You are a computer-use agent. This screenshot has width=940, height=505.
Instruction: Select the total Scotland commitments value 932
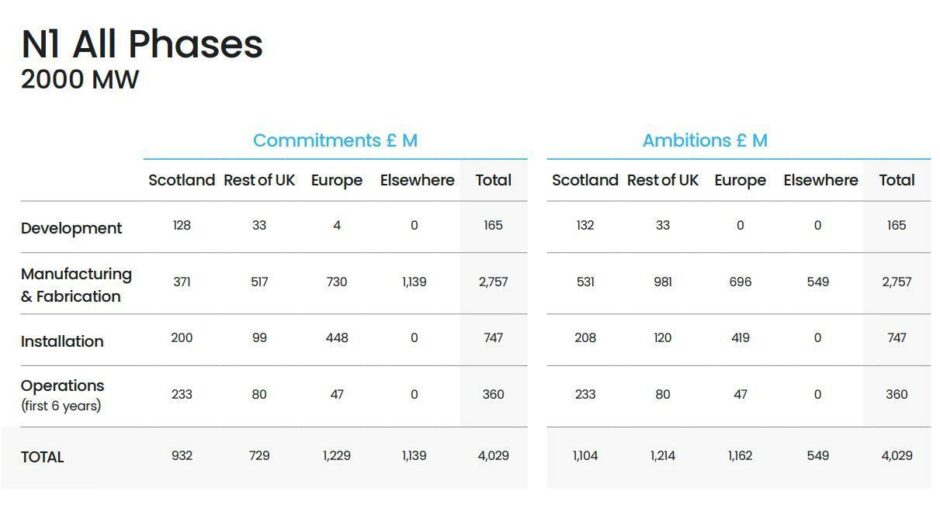pyautogui.click(x=181, y=456)
